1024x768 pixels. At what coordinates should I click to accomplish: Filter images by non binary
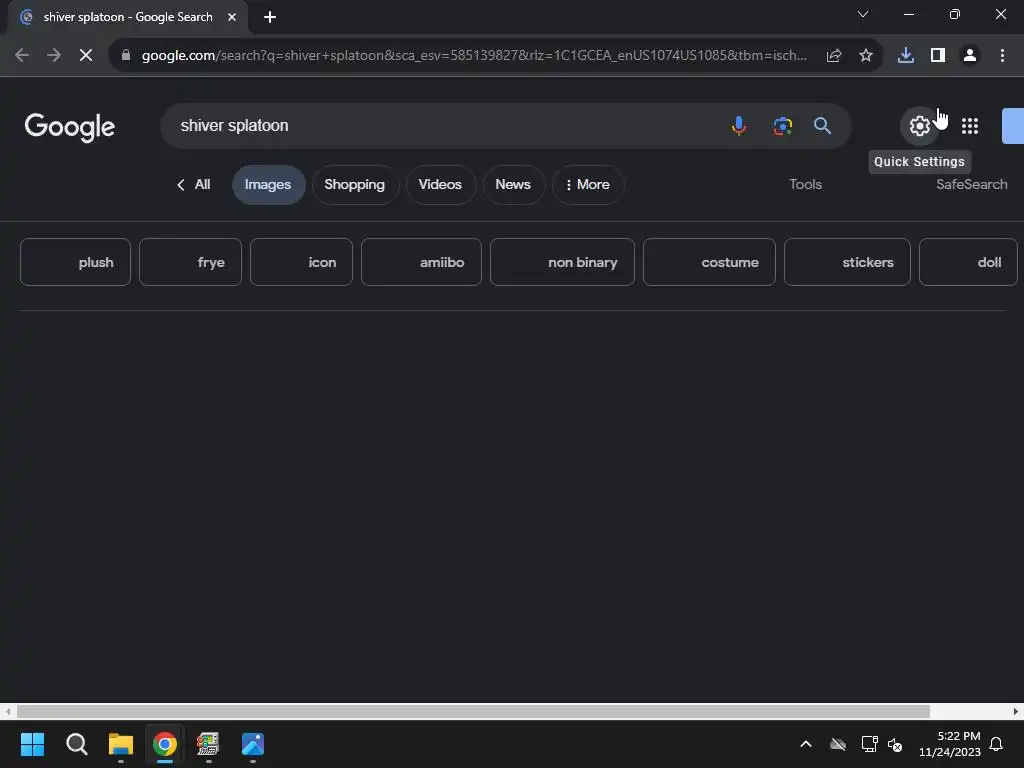562,263
